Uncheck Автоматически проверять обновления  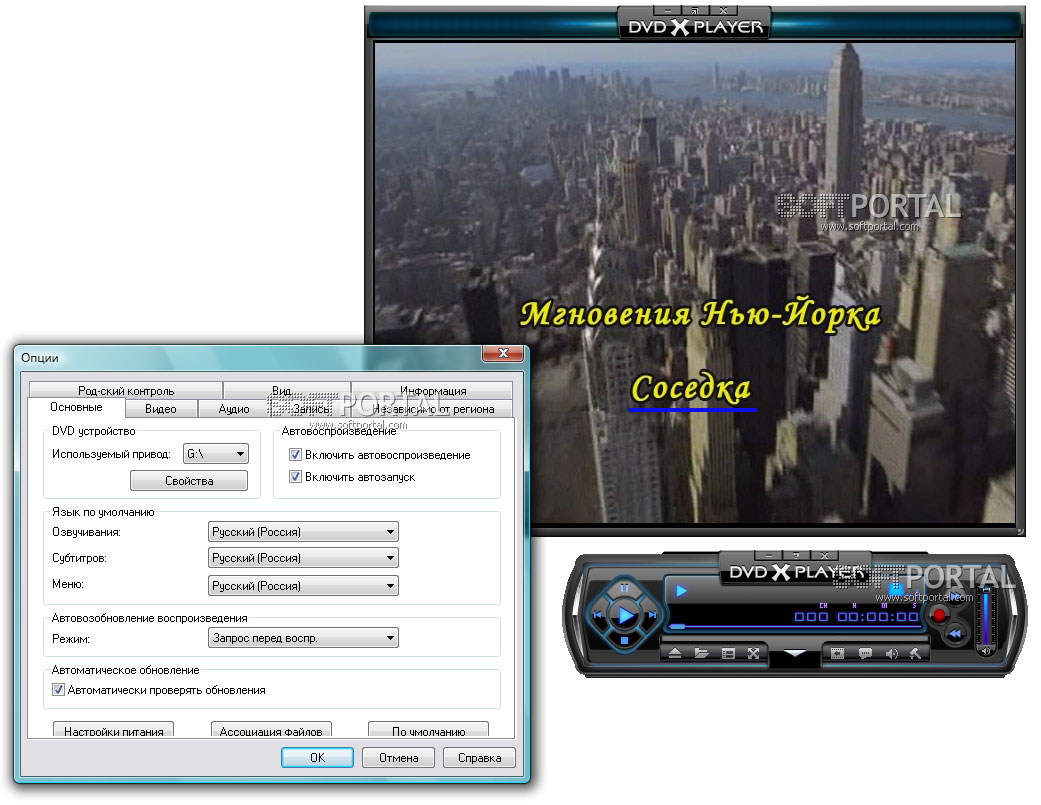point(58,690)
